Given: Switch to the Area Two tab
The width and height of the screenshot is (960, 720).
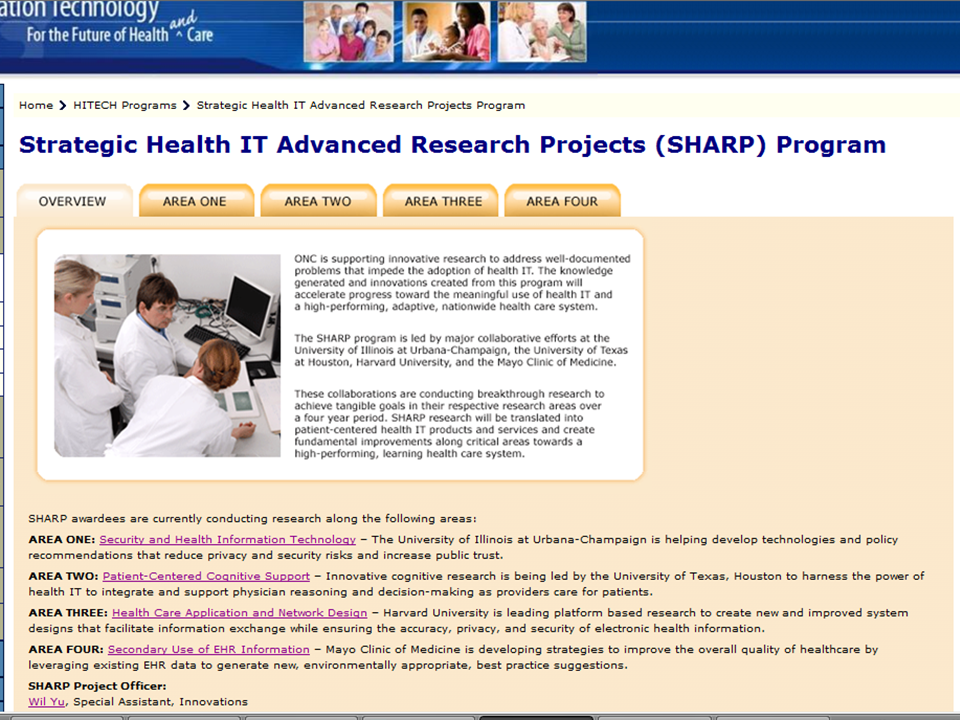Looking at the screenshot, I should pos(318,201).
